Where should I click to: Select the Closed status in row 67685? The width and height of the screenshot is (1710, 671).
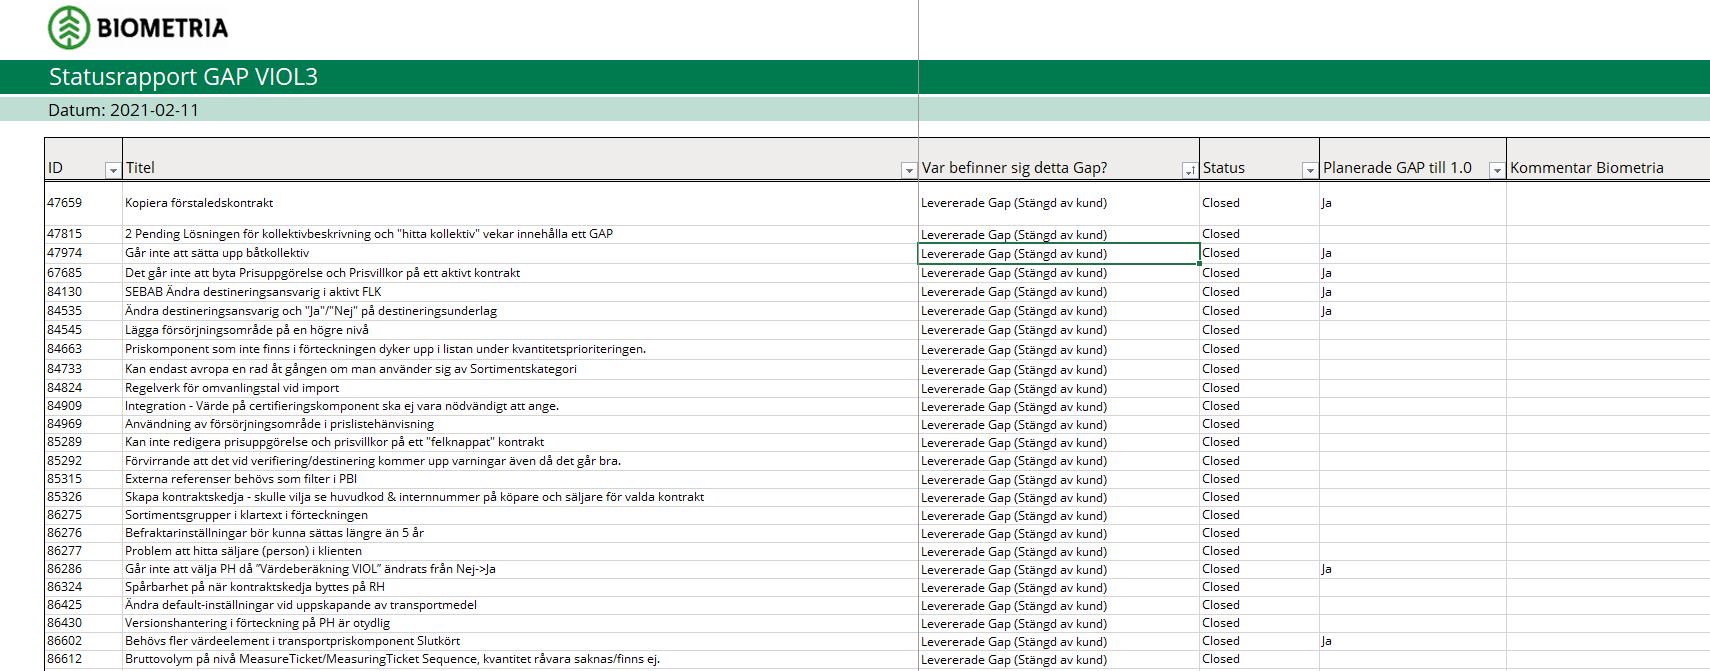[x=1259, y=272]
